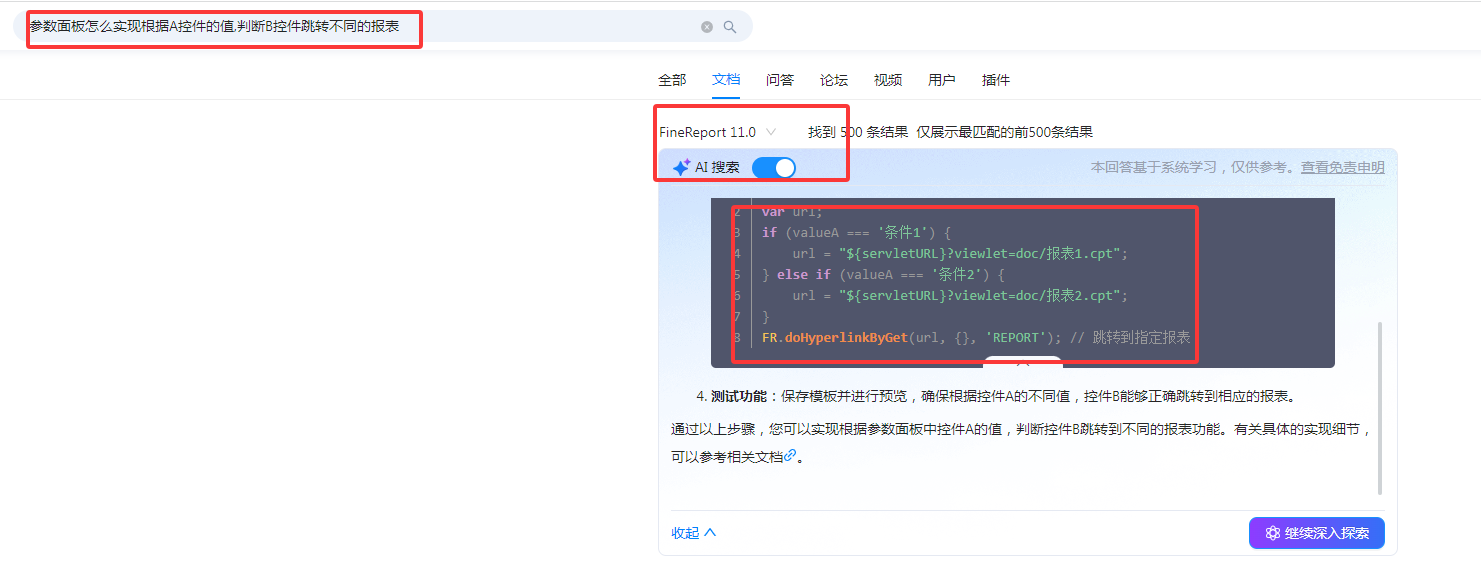1481x587 pixels.
Task: Open the 查看免责申明 disclaimer link
Action: click(x=1343, y=168)
